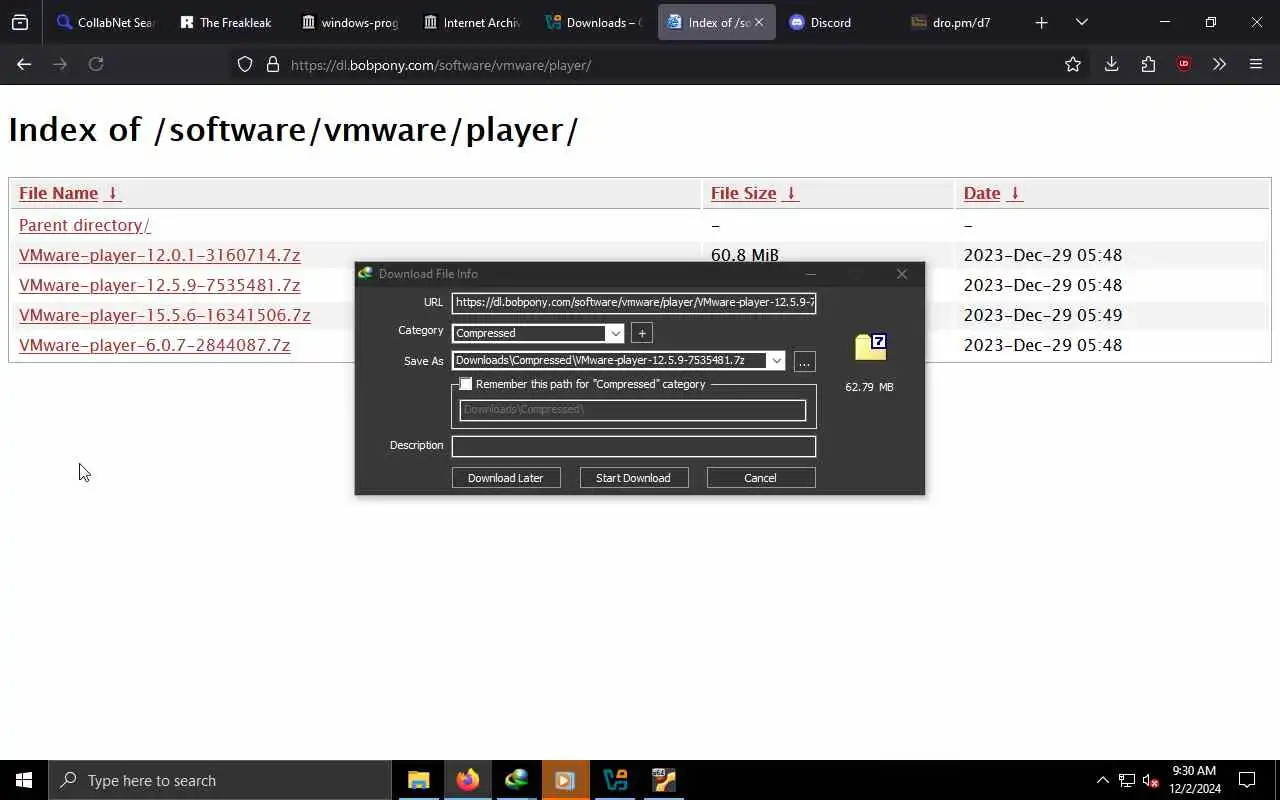Switch to the windows-prog tab

[x=349, y=22]
